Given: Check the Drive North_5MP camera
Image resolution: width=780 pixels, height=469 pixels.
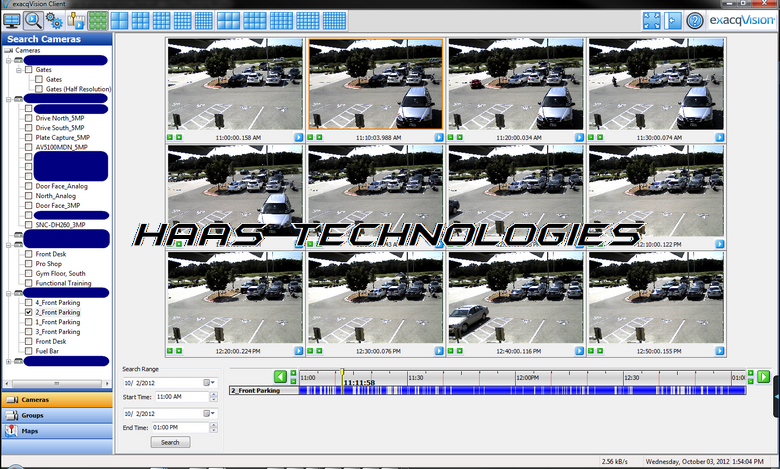Looking at the screenshot, I should coord(29,118).
